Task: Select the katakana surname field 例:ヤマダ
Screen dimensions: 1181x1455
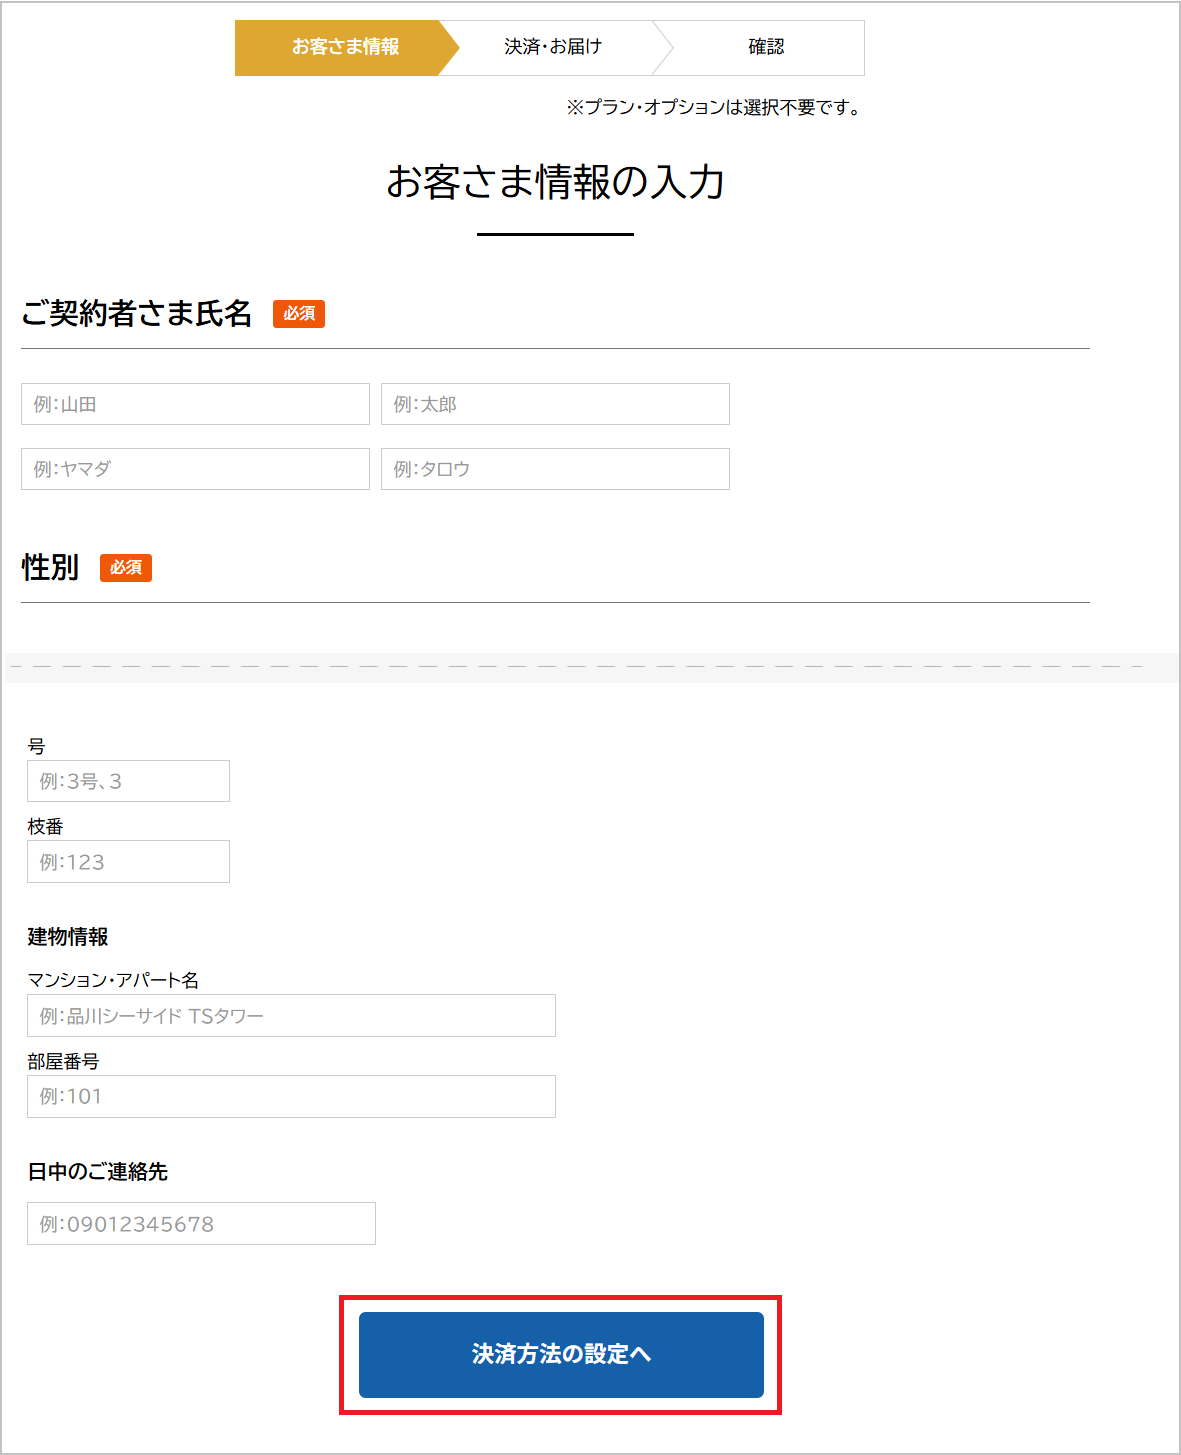Action: 195,469
